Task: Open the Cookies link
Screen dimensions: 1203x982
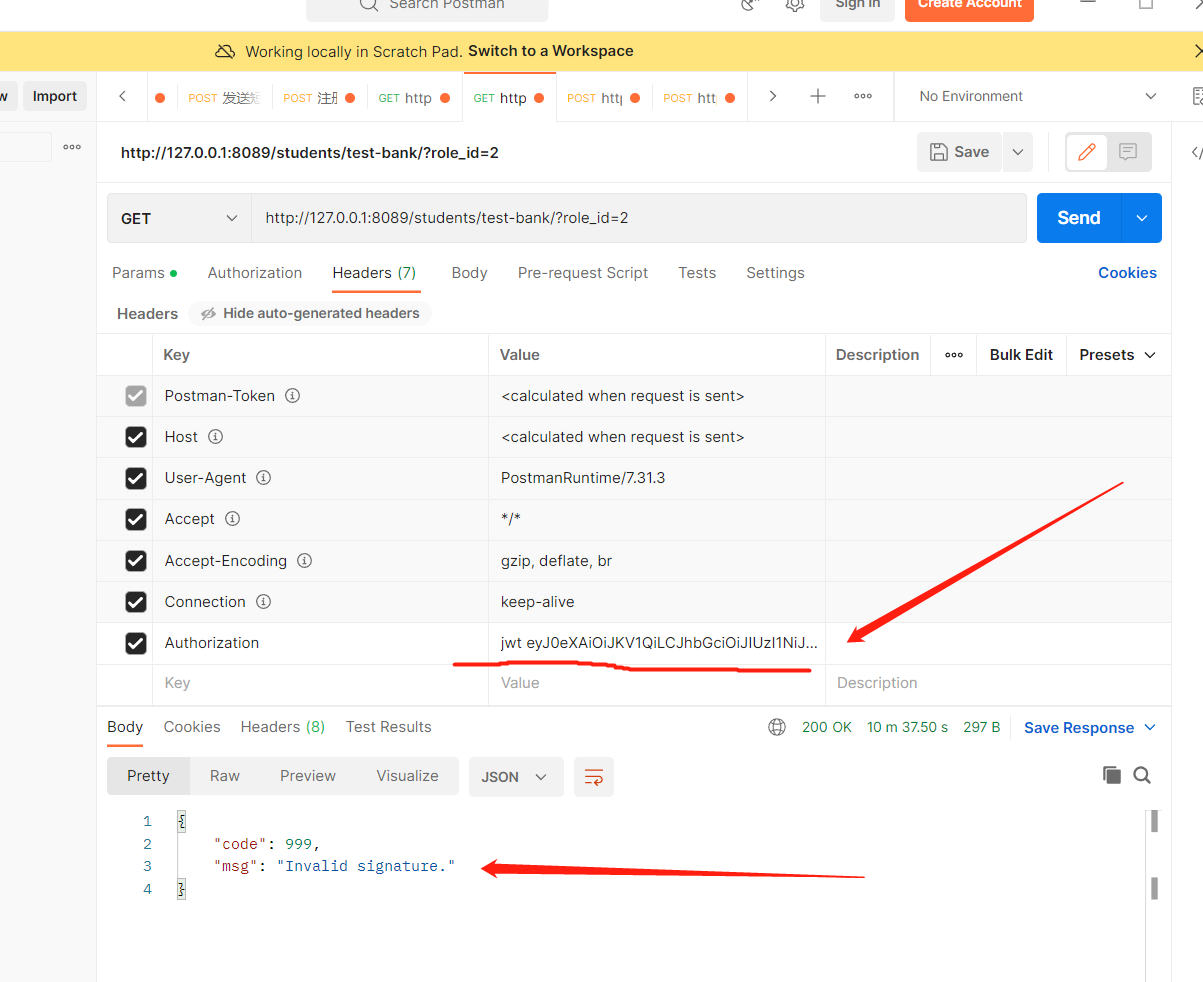Action: click(x=1127, y=273)
